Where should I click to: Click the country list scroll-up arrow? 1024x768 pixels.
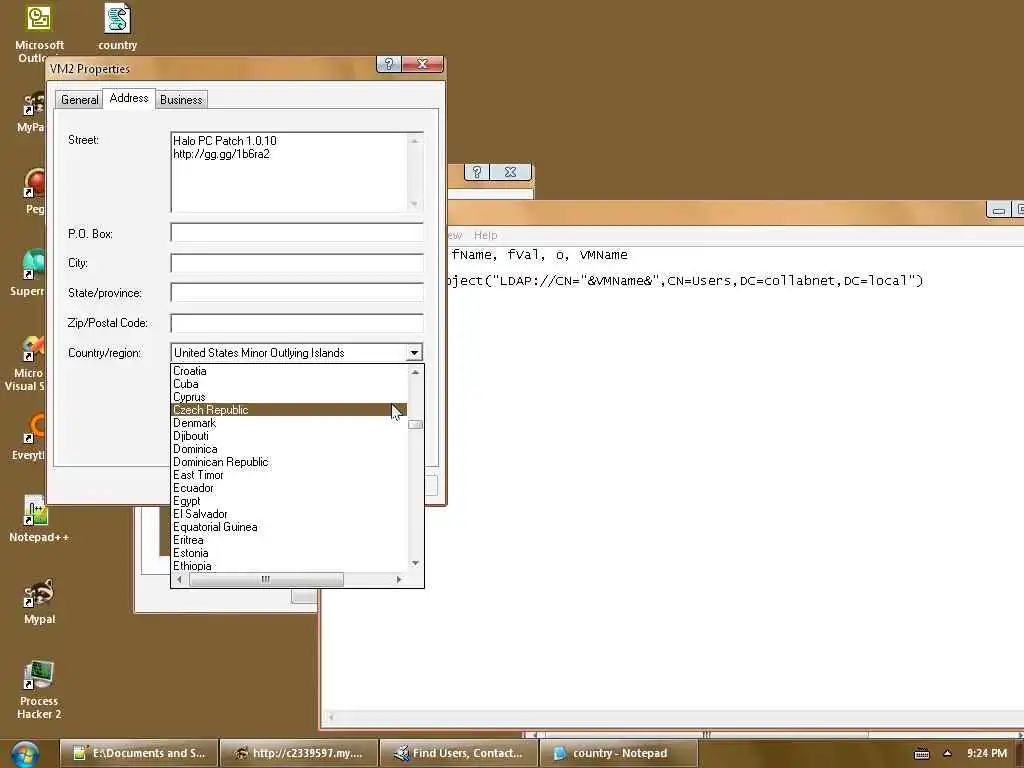point(415,372)
